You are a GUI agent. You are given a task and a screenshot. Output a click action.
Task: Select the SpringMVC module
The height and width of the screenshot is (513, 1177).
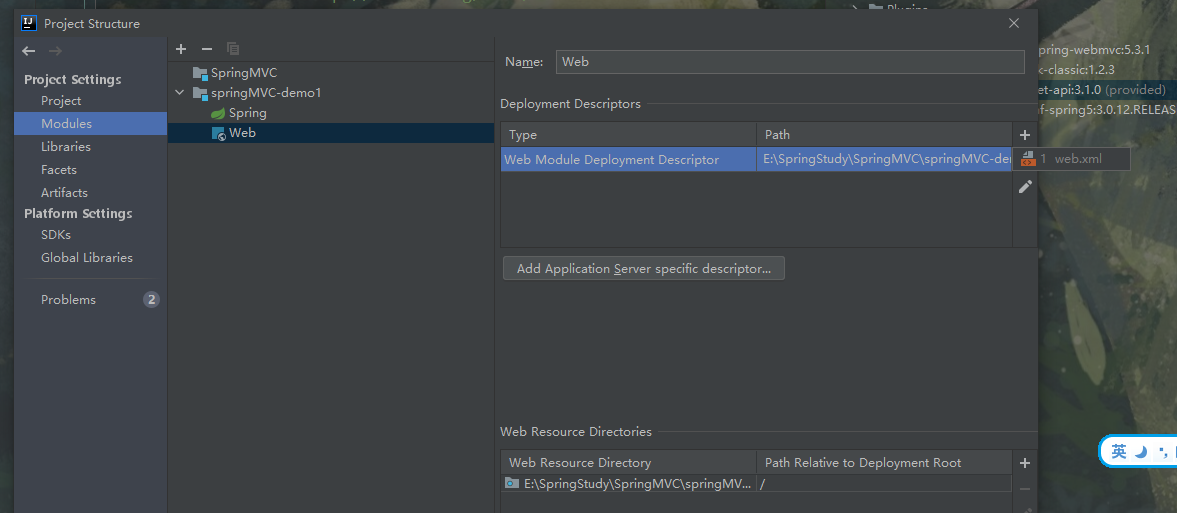(x=243, y=73)
